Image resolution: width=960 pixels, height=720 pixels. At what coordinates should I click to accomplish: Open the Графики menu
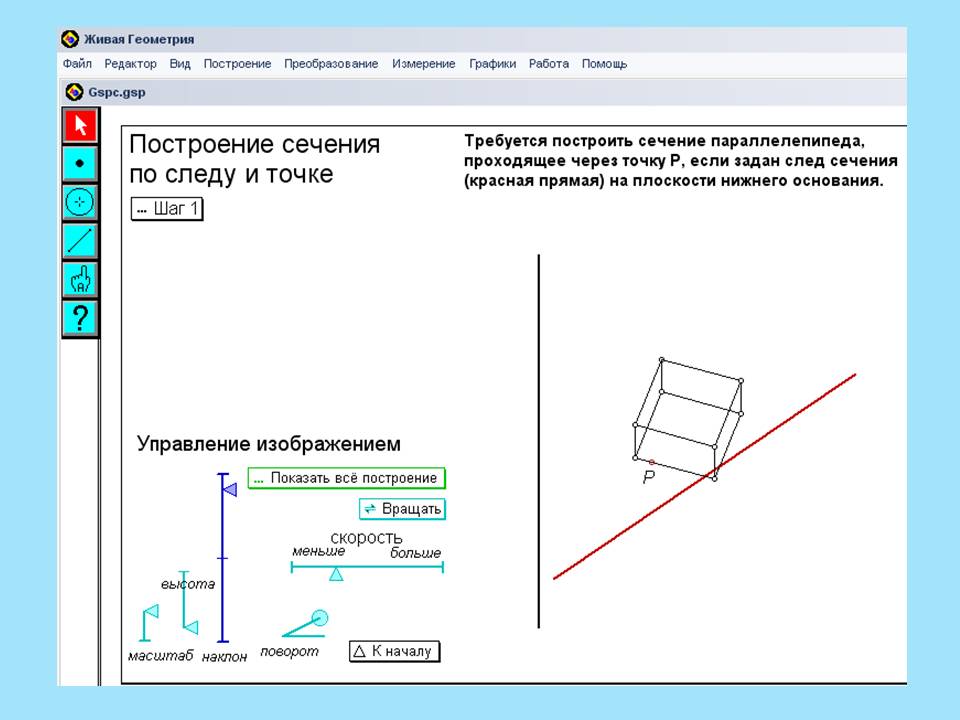pyautogui.click(x=492, y=64)
